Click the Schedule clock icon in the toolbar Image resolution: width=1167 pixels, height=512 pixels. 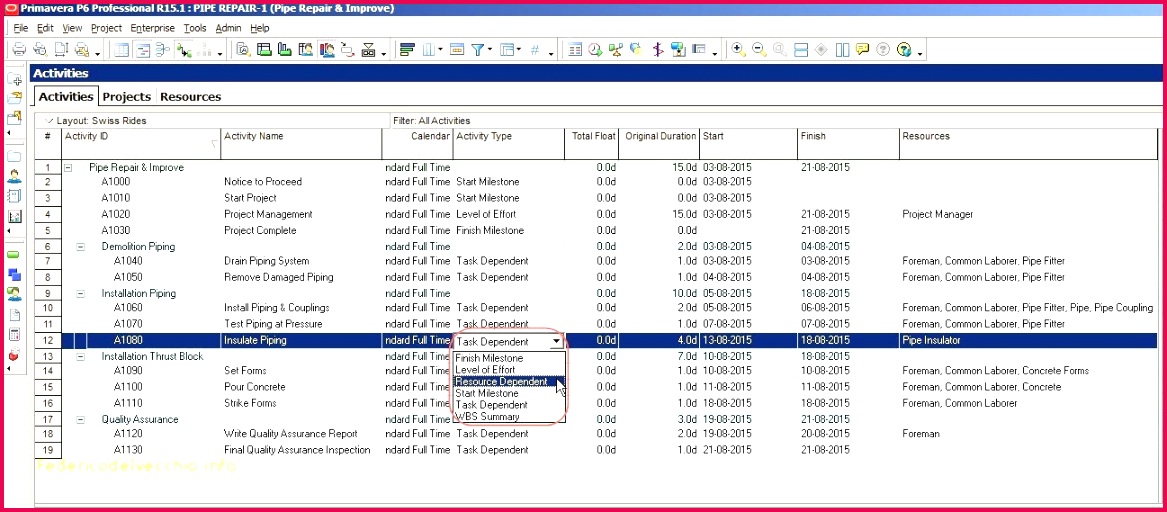(x=595, y=49)
